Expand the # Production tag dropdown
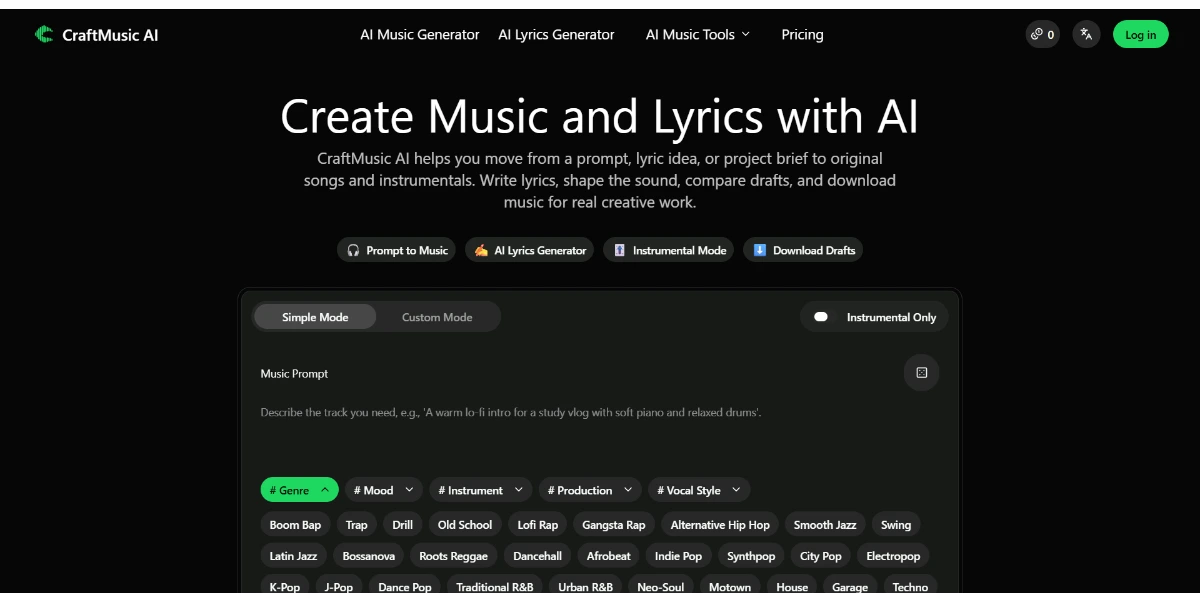The image size is (1200, 602). click(590, 490)
